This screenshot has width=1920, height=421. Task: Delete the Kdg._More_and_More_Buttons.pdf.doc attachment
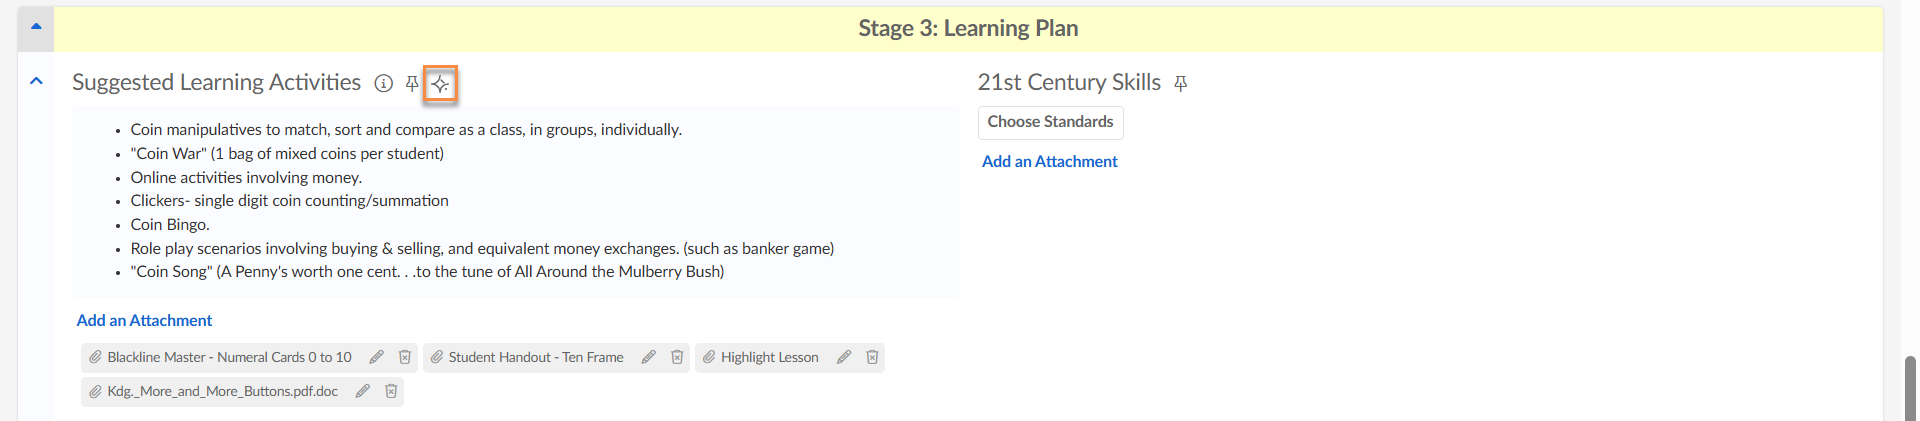(391, 391)
